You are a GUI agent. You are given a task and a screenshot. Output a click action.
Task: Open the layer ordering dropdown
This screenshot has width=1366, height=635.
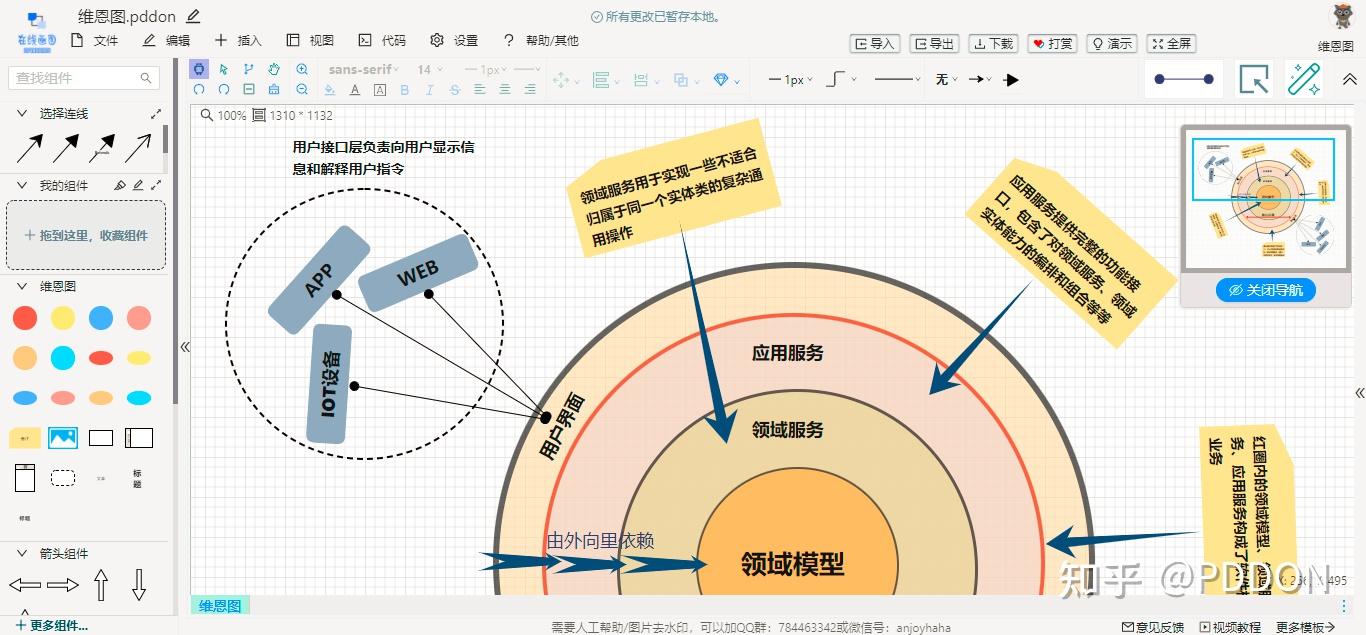coord(685,80)
